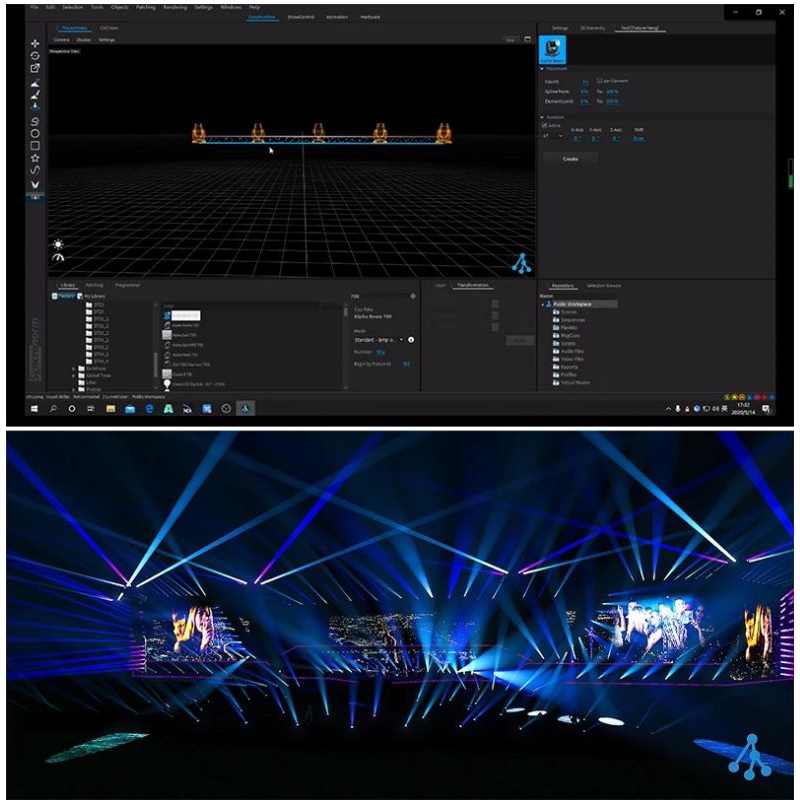Open viewport Camera menu
The width and height of the screenshot is (800, 800).
pos(61,40)
